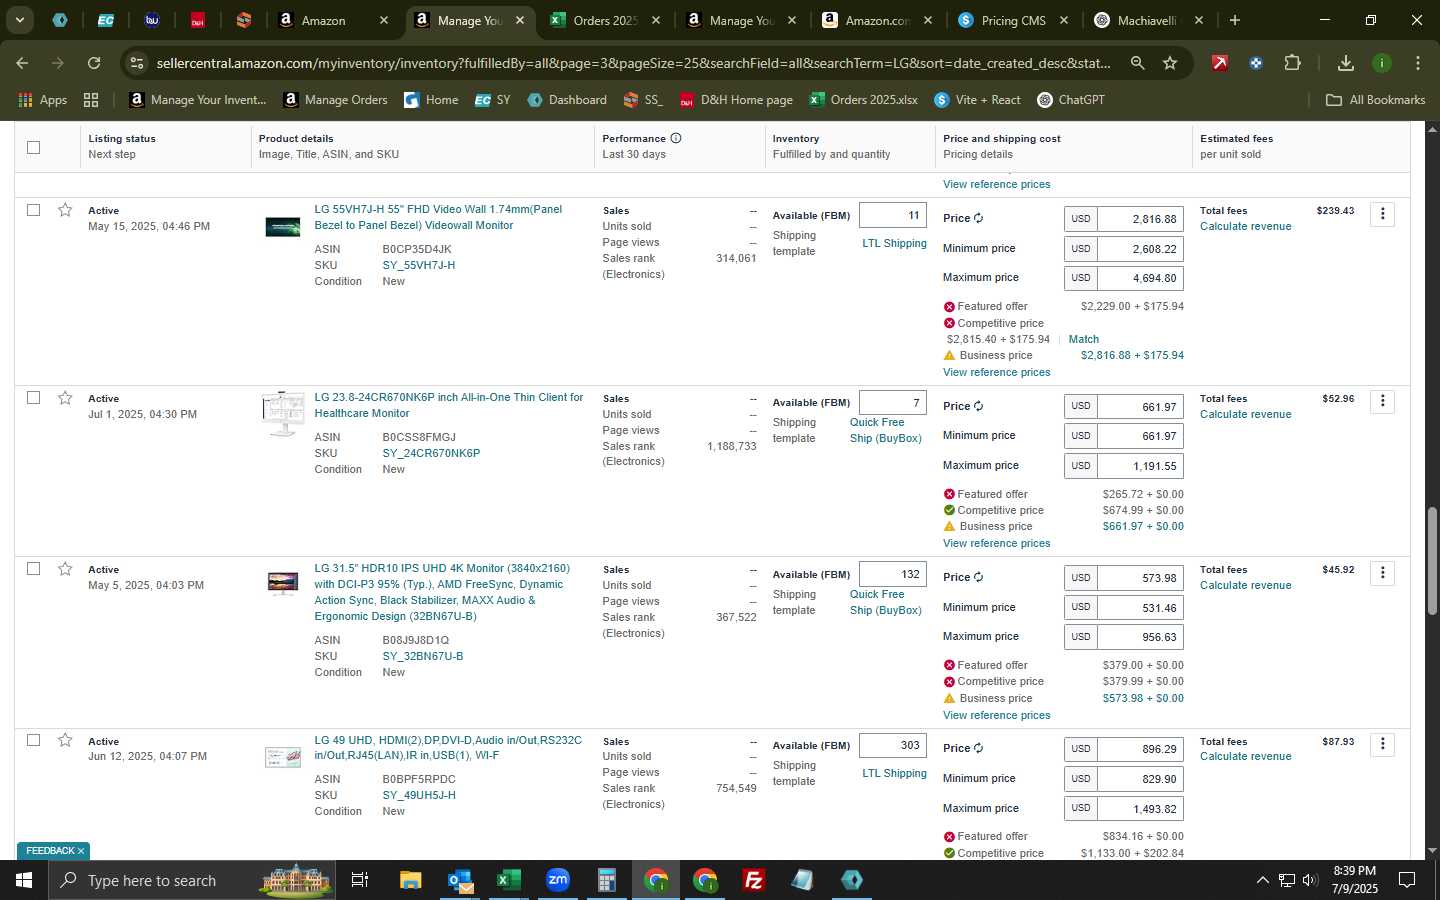Edit available quantity field showing 11

(893, 215)
